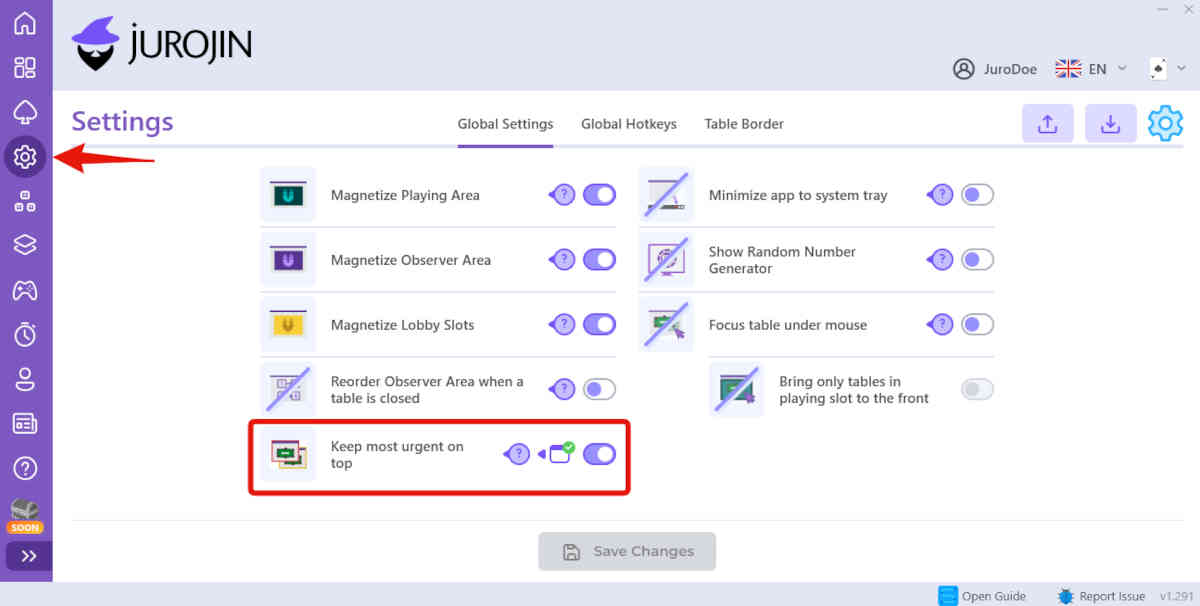Click the Show Random Number Generator thumbnail
Image resolution: width=1200 pixels, height=606 pixels.
click(666, 260)
